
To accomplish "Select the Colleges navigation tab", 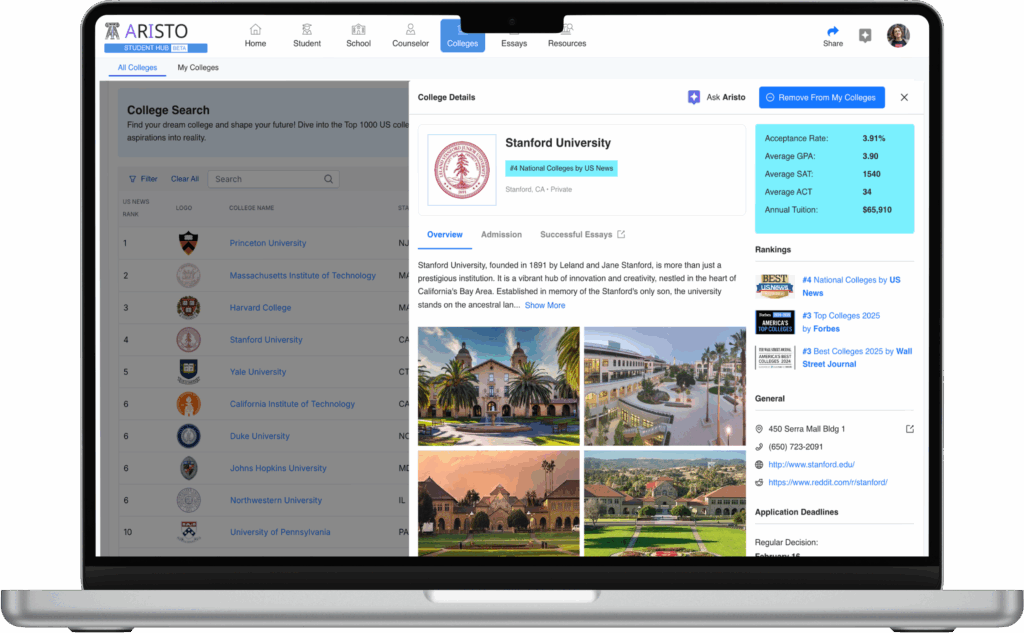I will click(462, 36).
